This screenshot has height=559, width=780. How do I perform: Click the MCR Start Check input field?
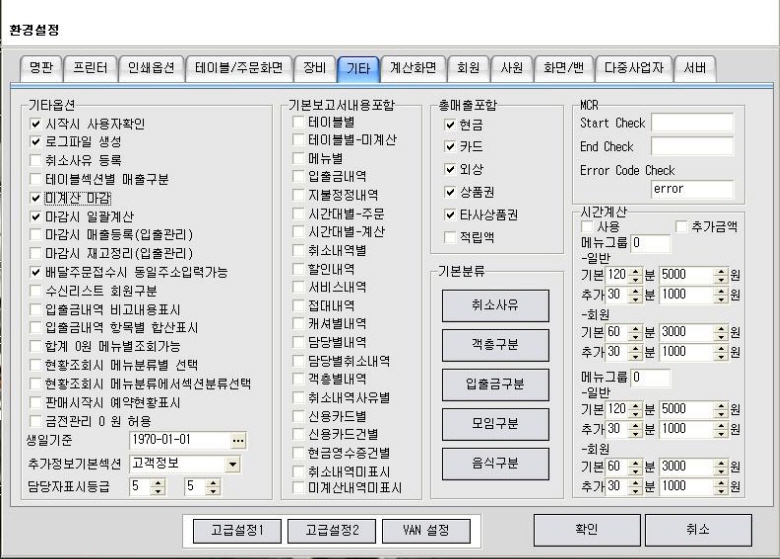[692, 123]
